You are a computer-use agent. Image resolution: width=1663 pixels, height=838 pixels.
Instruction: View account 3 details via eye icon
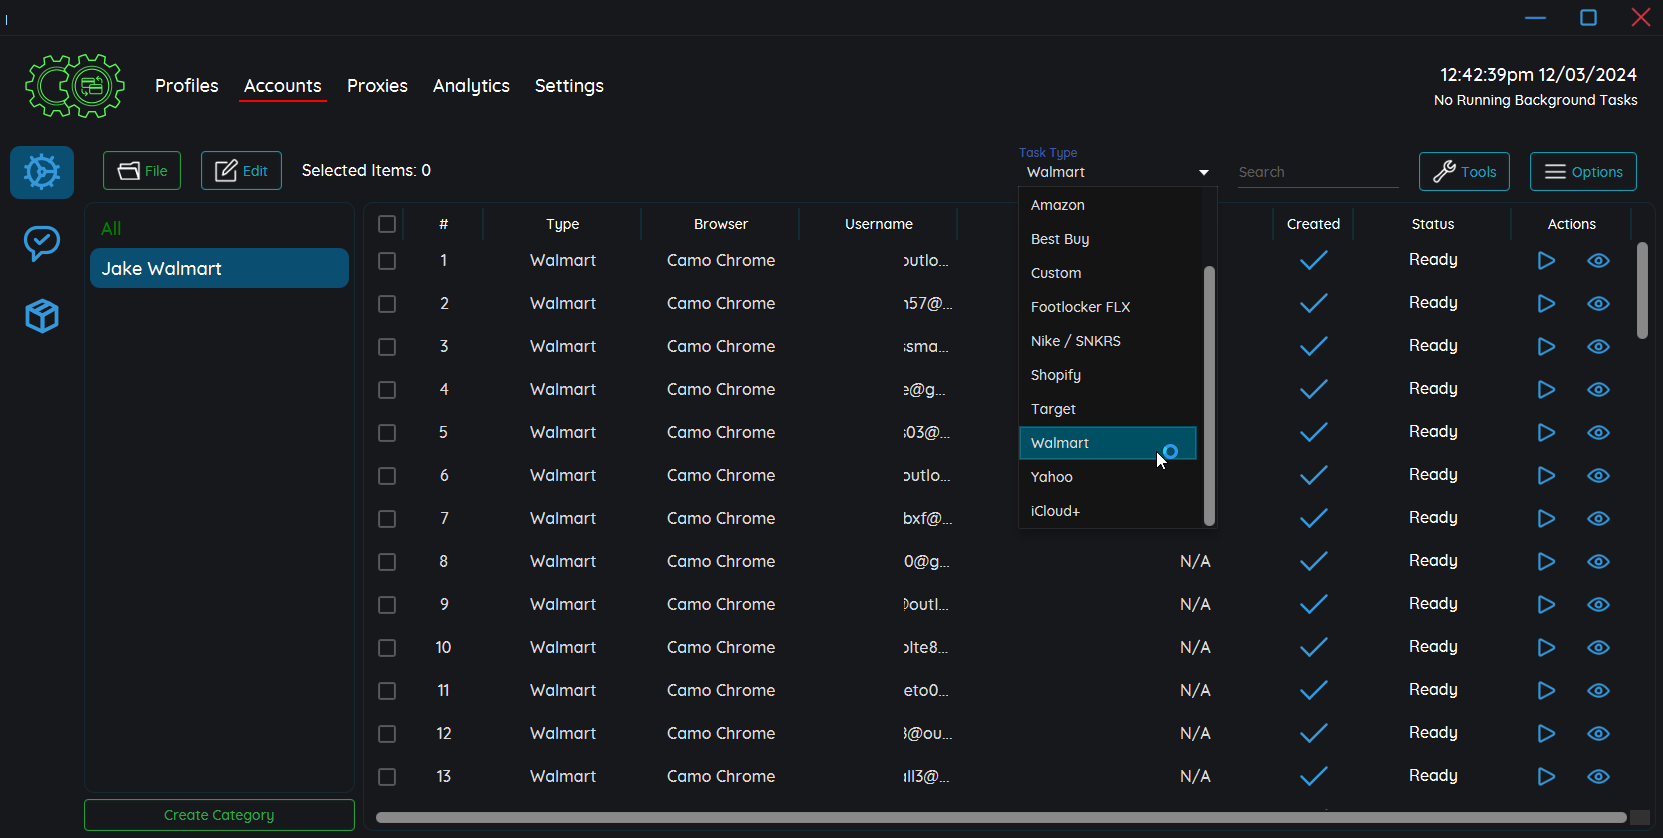point(1598,347)
